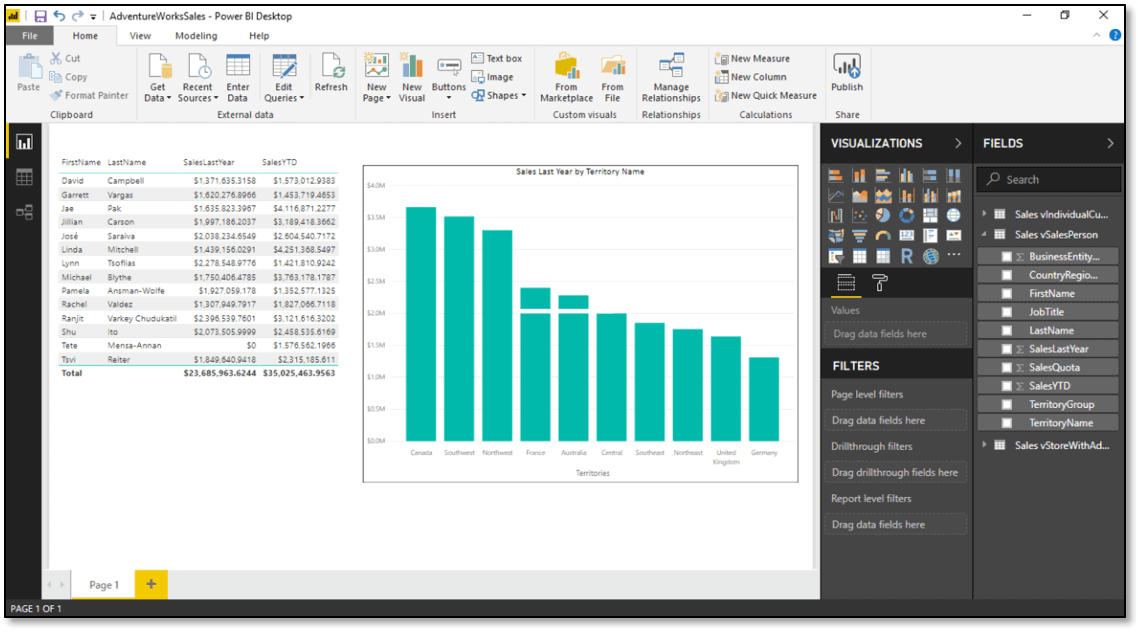Select the globe map visual
This screenshot has height=632, width=1138.
[954, 216]
